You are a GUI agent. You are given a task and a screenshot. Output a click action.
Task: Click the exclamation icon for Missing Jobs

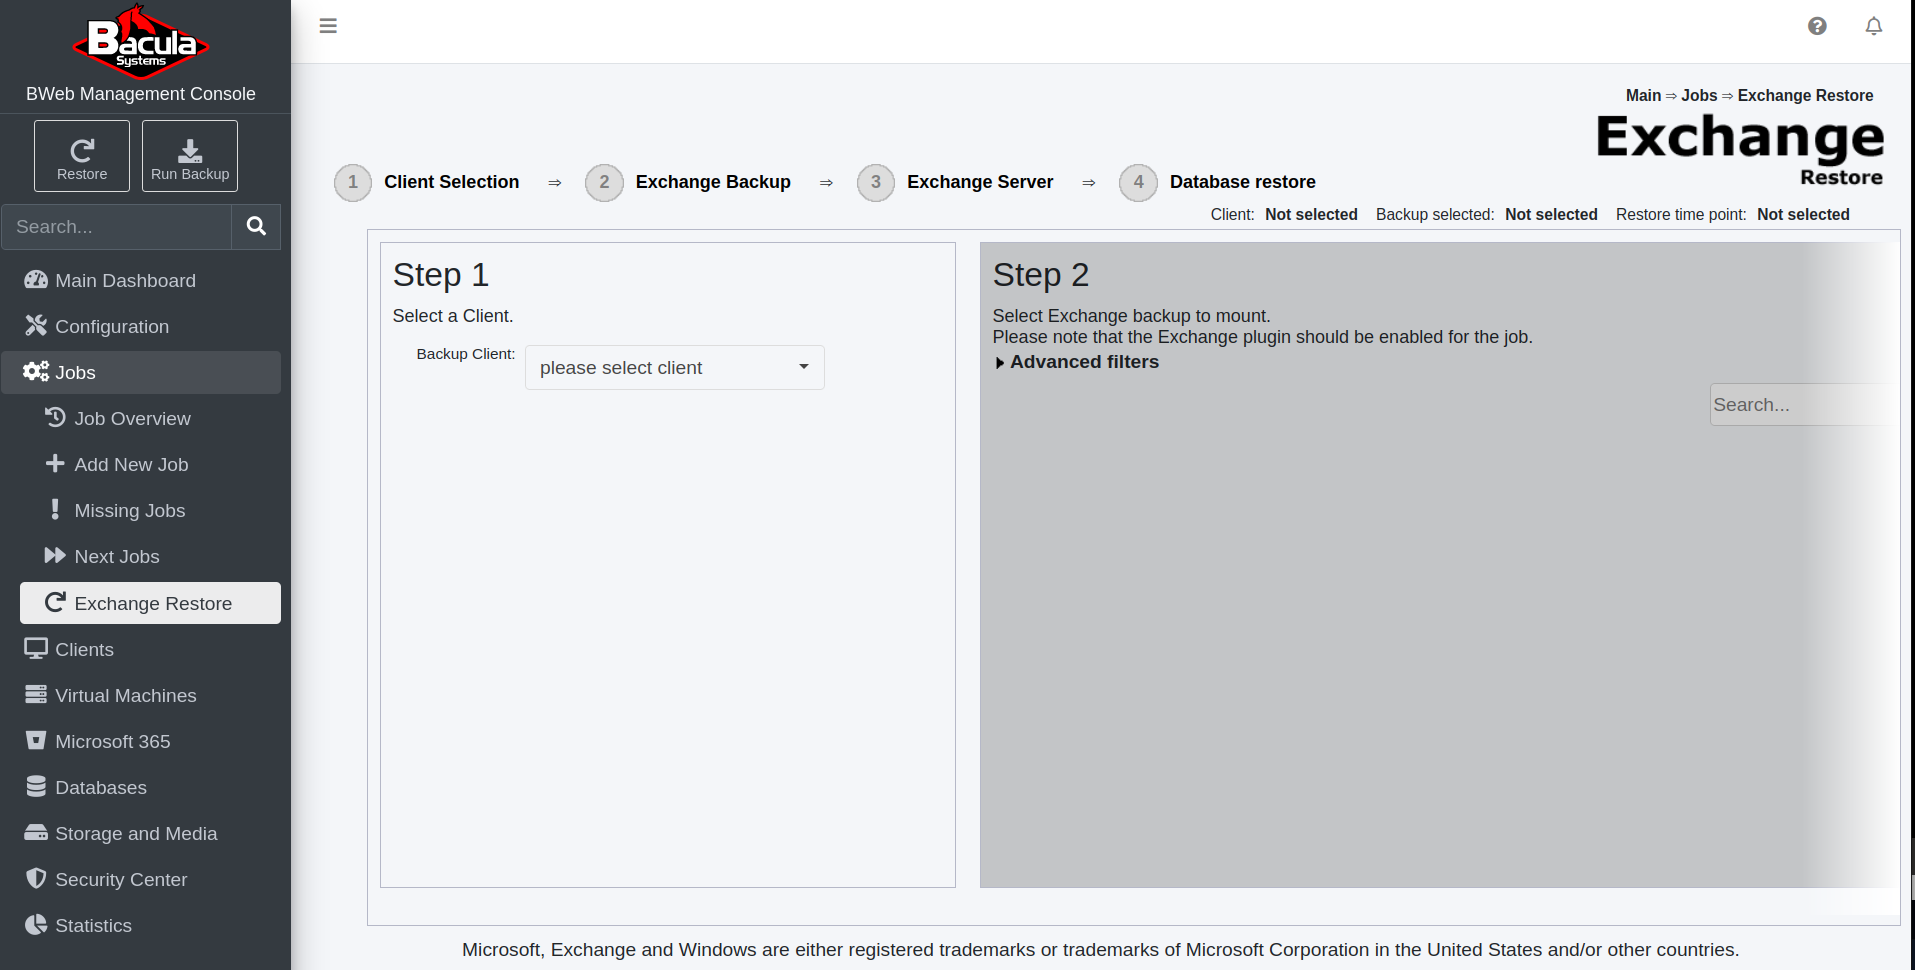[x=55, y=509]
